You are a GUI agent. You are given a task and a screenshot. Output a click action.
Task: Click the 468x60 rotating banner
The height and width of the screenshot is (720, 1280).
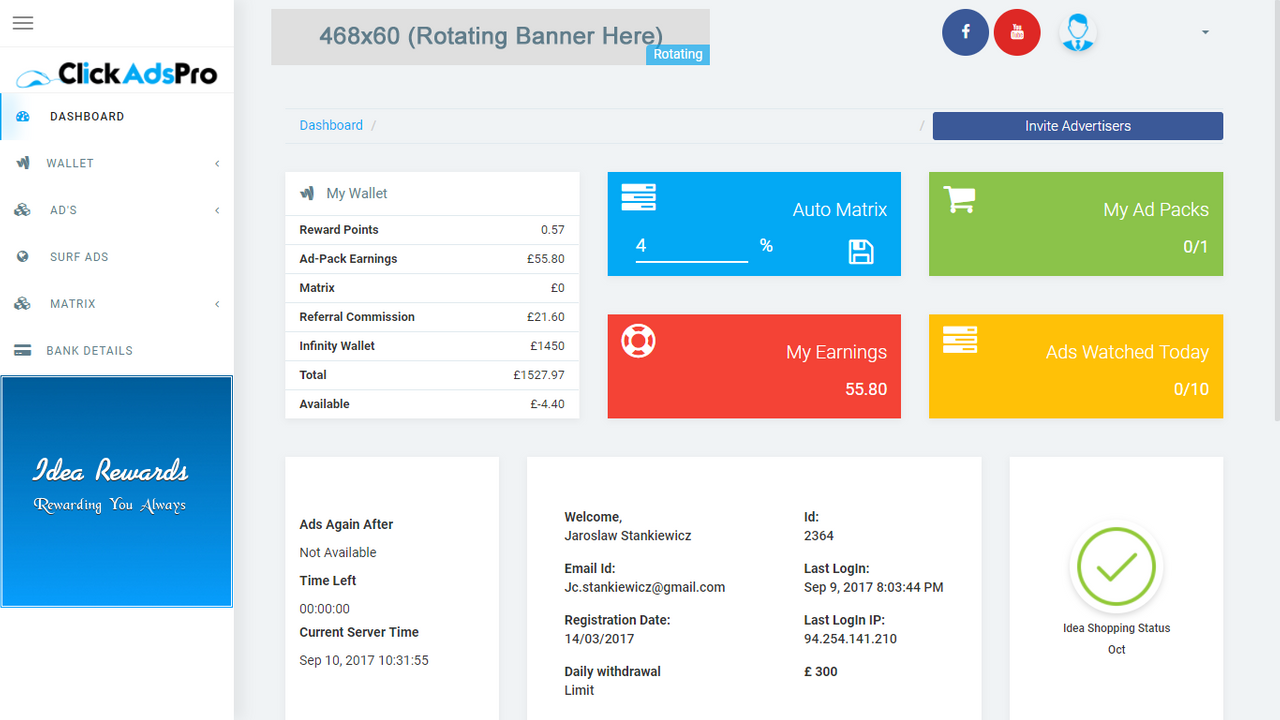(x=490, y=37)
